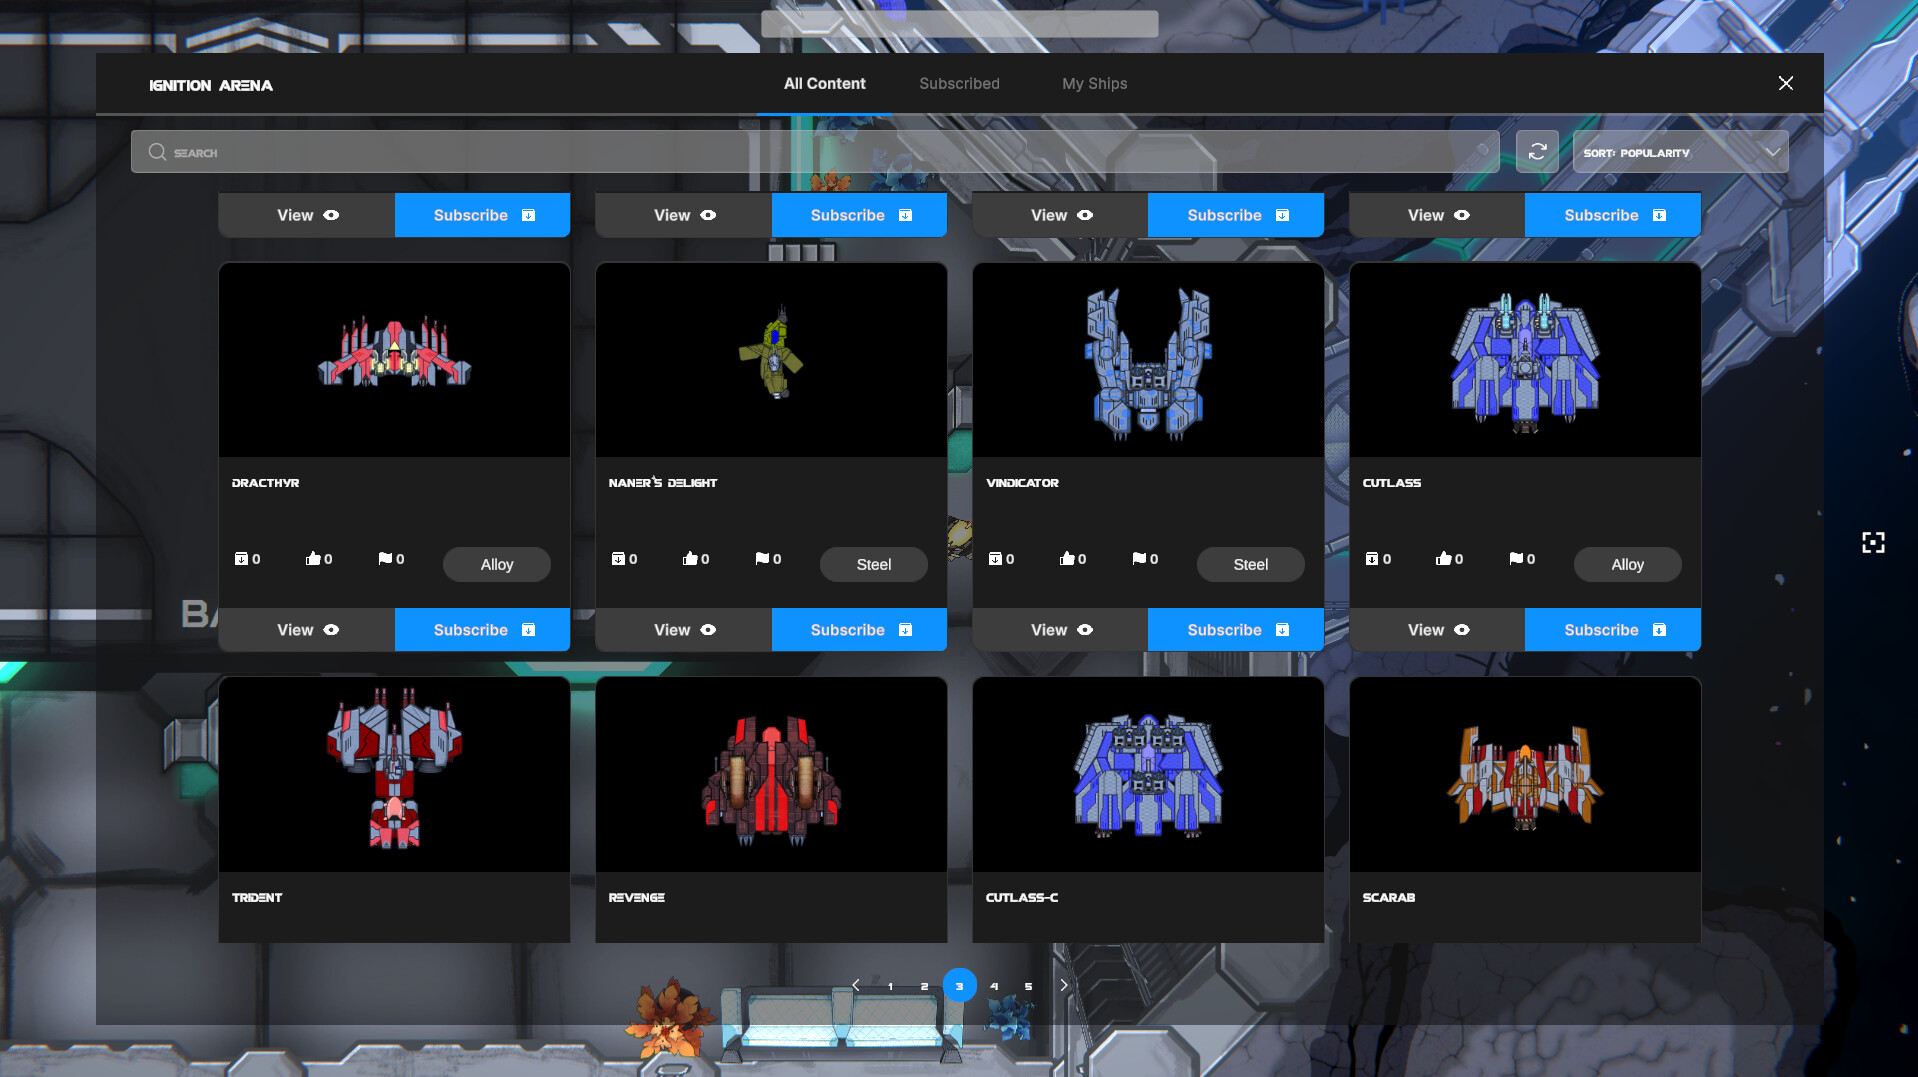Click the fullscreen icon on the right edge
1918x1077 pixels.
[x=1872, y=542]
